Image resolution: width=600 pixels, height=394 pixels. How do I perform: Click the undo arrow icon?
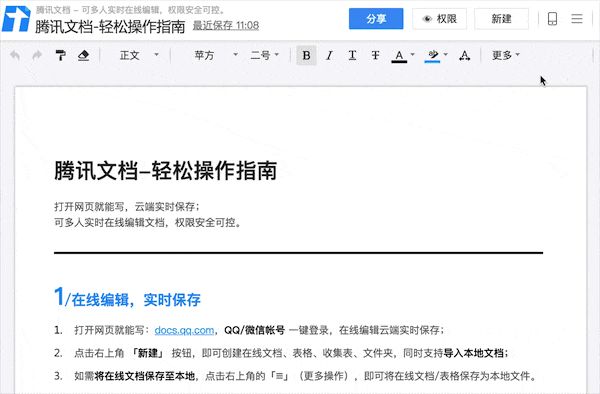(15, 55)
